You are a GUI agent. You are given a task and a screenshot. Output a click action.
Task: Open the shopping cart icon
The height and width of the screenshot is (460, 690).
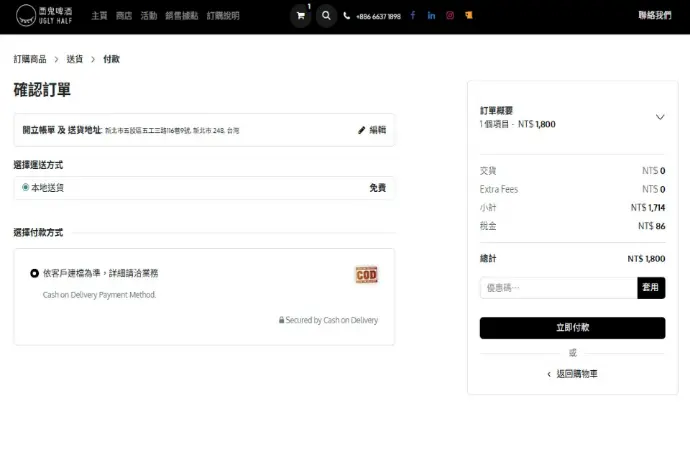point(300,16)
